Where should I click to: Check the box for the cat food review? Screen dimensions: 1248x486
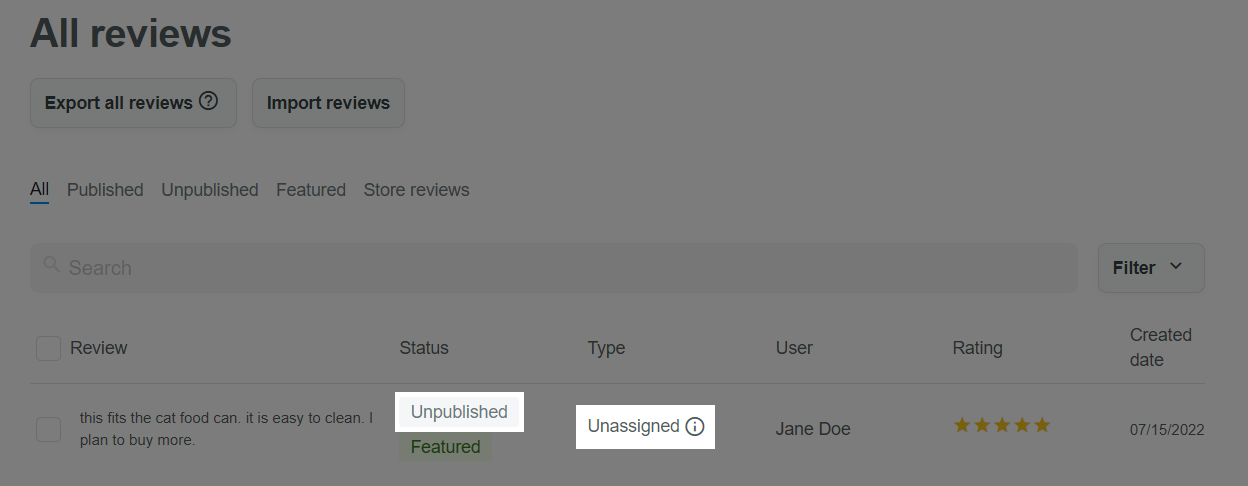point(48,429)
